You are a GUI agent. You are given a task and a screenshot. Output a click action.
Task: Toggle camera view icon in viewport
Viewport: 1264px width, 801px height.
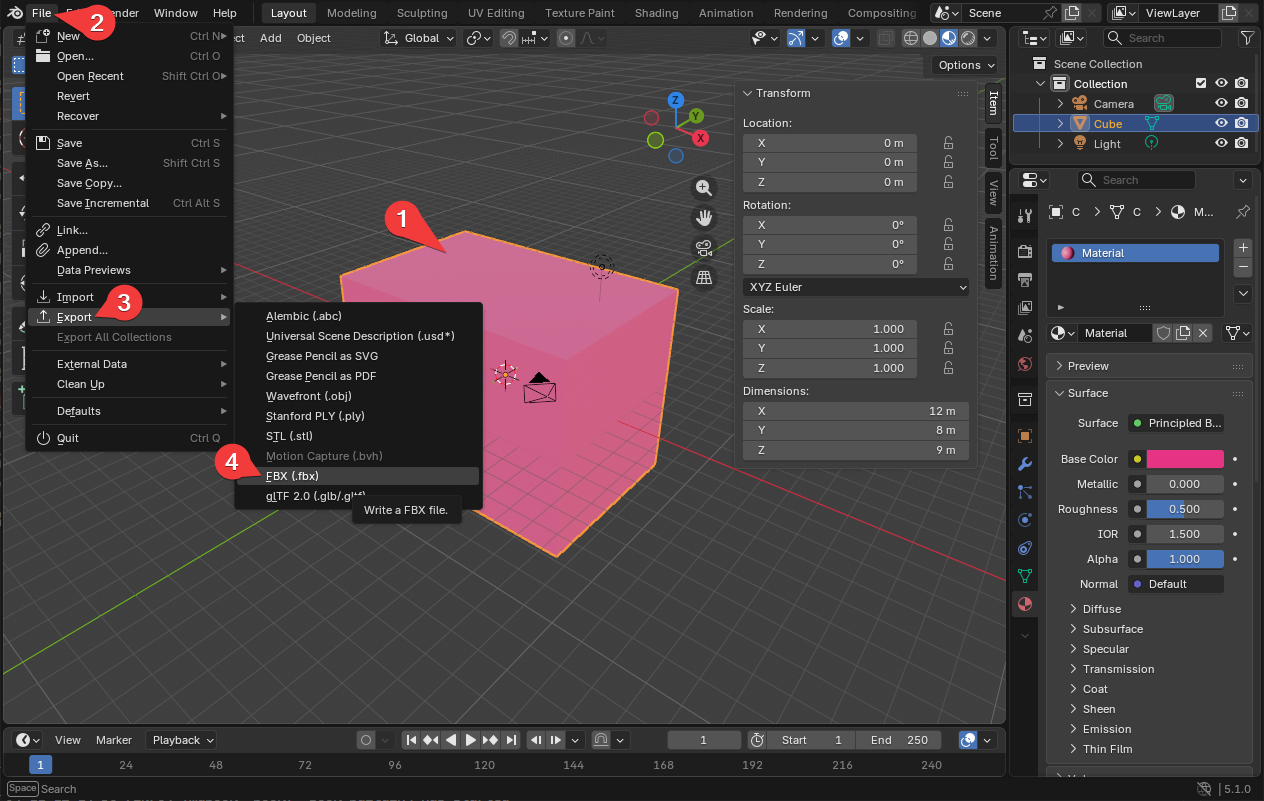pos(704,248)
